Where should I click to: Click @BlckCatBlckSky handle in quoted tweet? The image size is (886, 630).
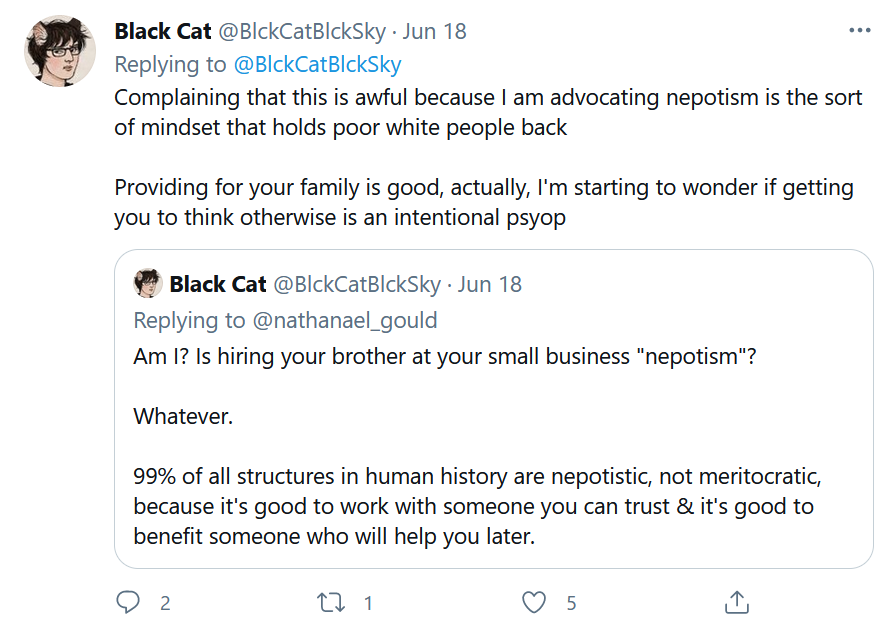click(357, 285)
